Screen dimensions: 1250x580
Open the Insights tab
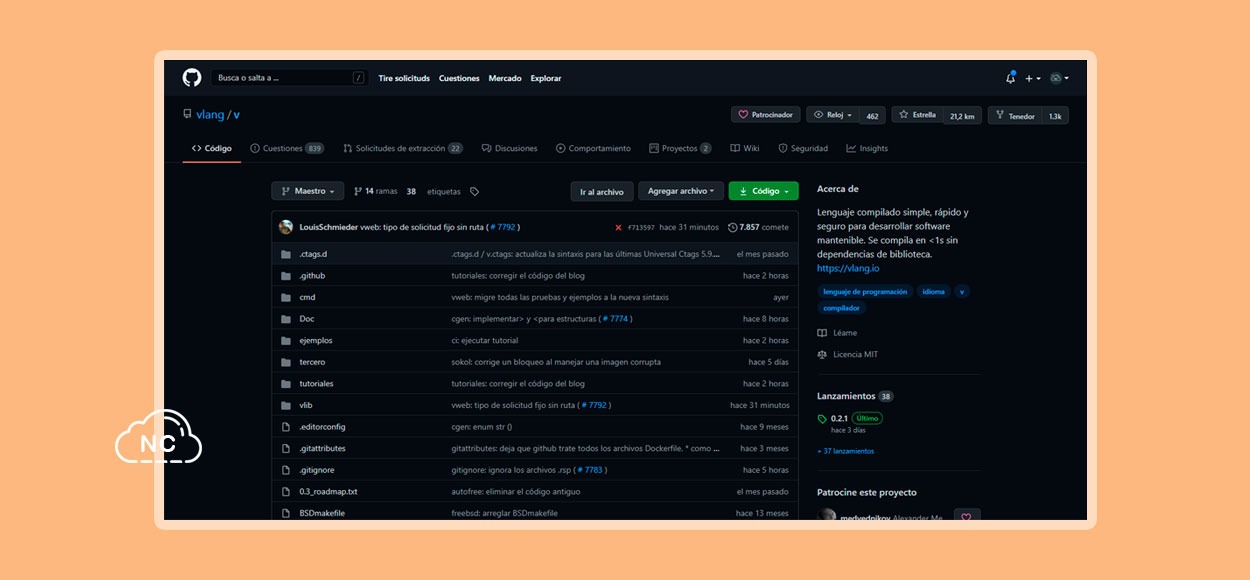pos(867,148)
